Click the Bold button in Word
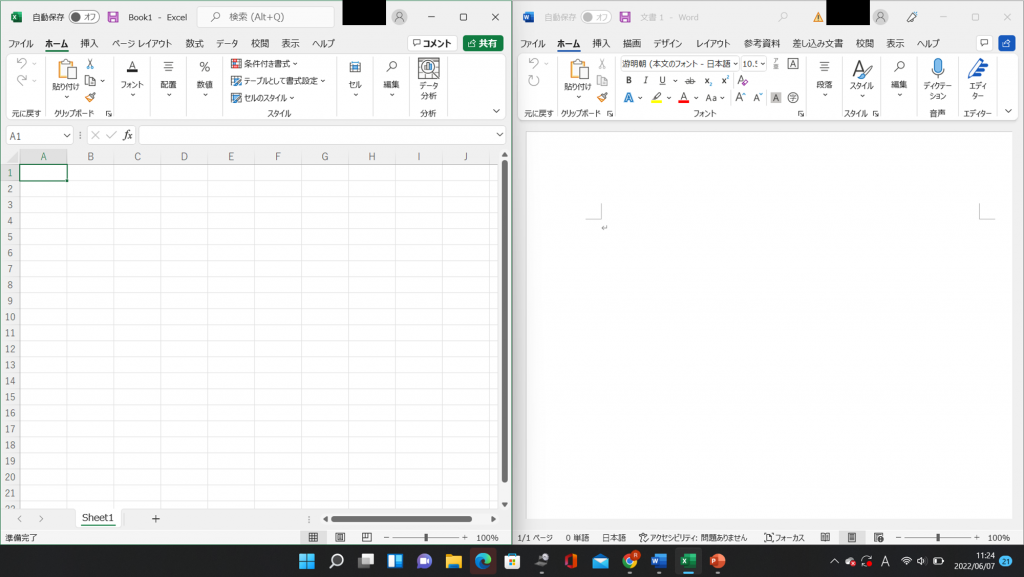The width and height of the screenshot is (1024, 577). pos(629,81)
